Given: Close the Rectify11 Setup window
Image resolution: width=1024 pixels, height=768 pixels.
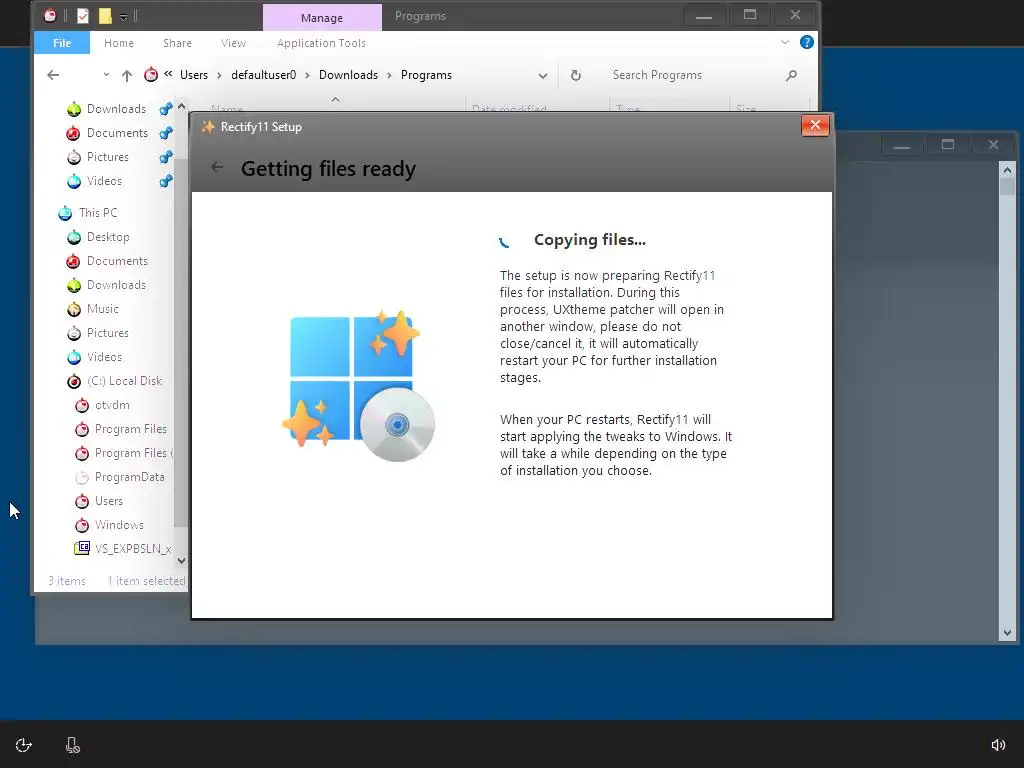Looking at the screenshot, I should point(815,125).
